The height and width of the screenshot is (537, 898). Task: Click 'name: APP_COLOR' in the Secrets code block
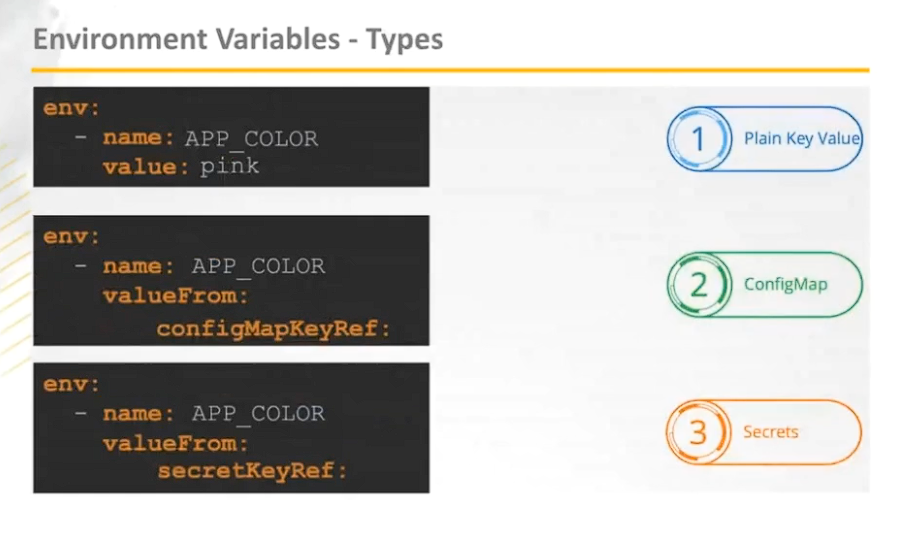[x=213, y=413]
